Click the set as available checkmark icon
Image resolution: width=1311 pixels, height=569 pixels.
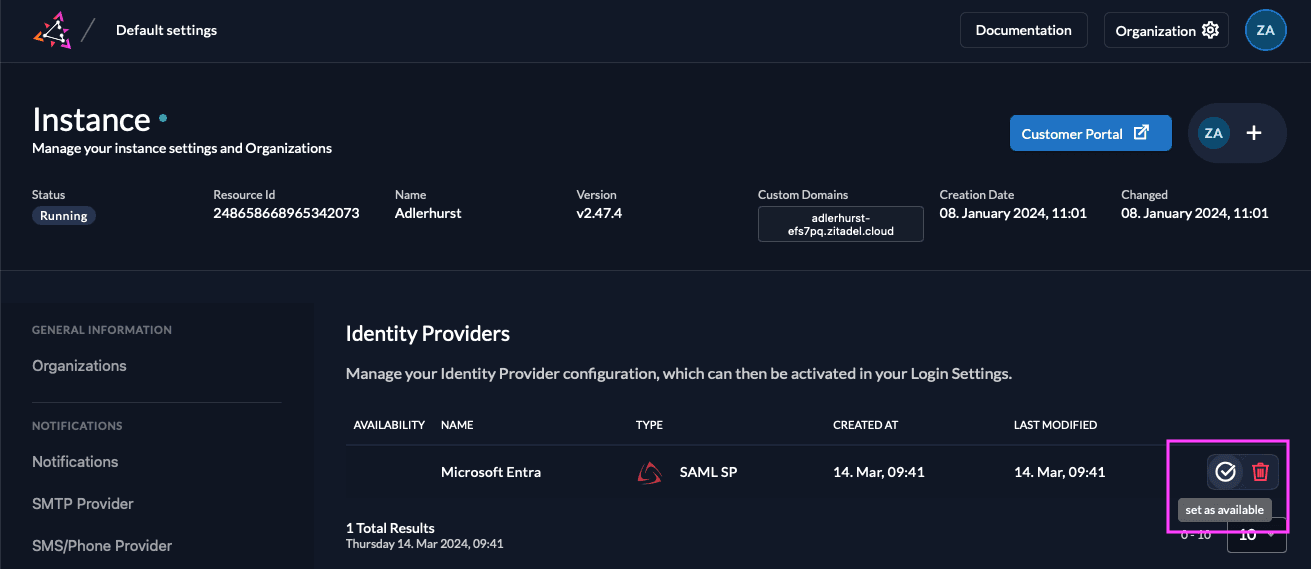tap(1225, 472)
